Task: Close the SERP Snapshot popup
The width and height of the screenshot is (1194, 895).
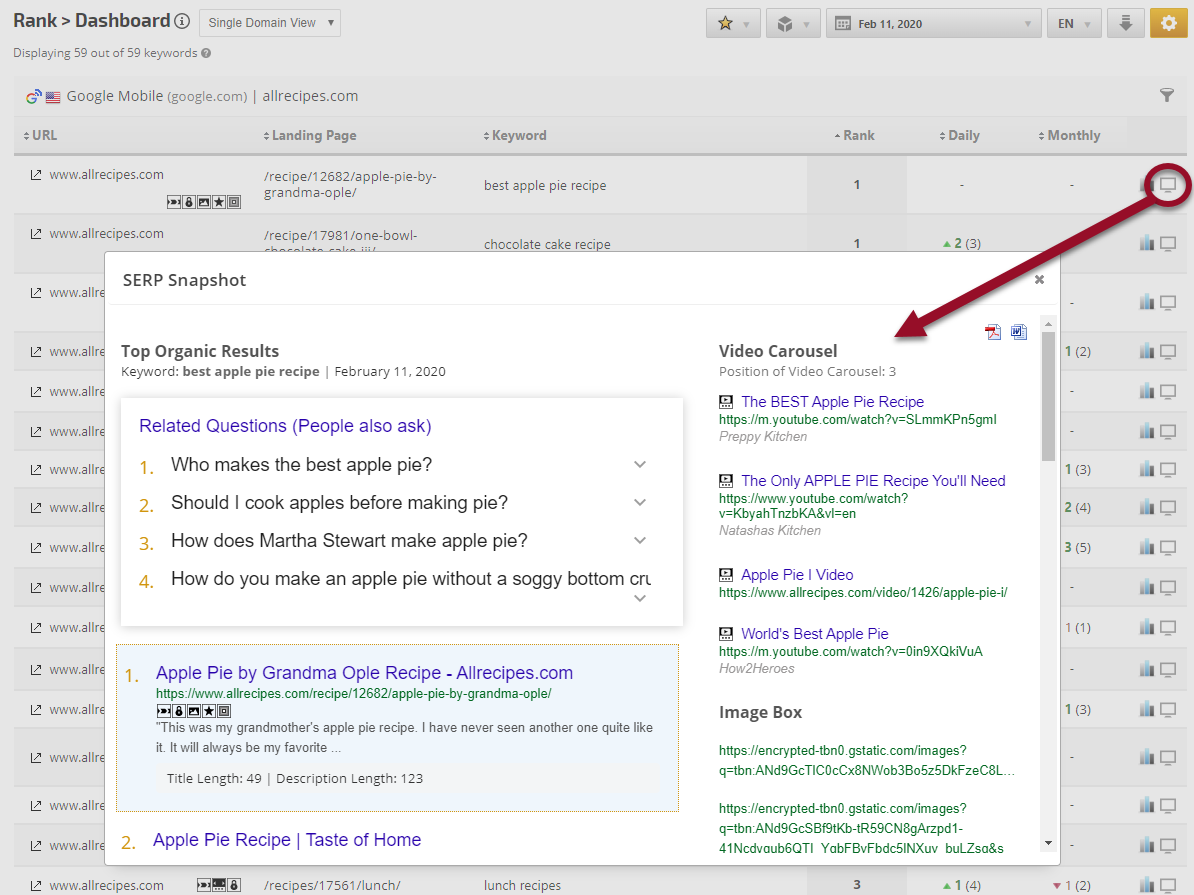Action: click(1039, 280)
